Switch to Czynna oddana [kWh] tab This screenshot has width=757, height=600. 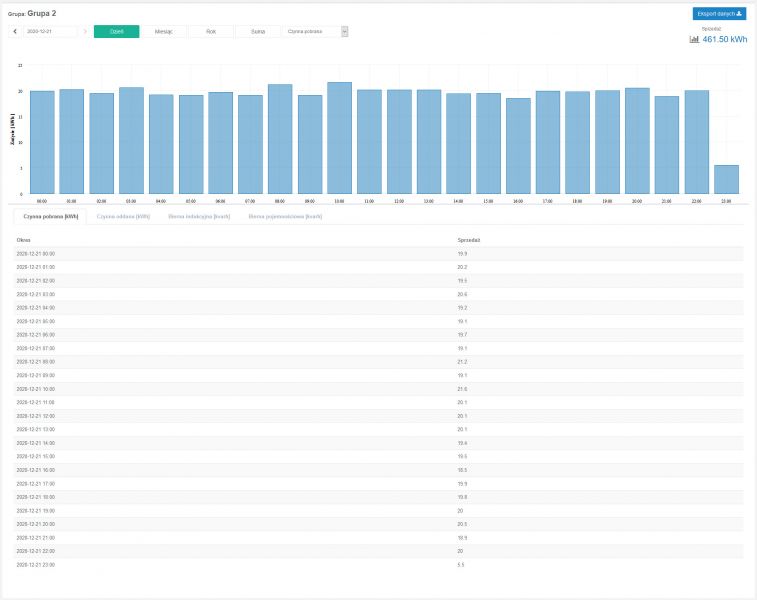123,216
